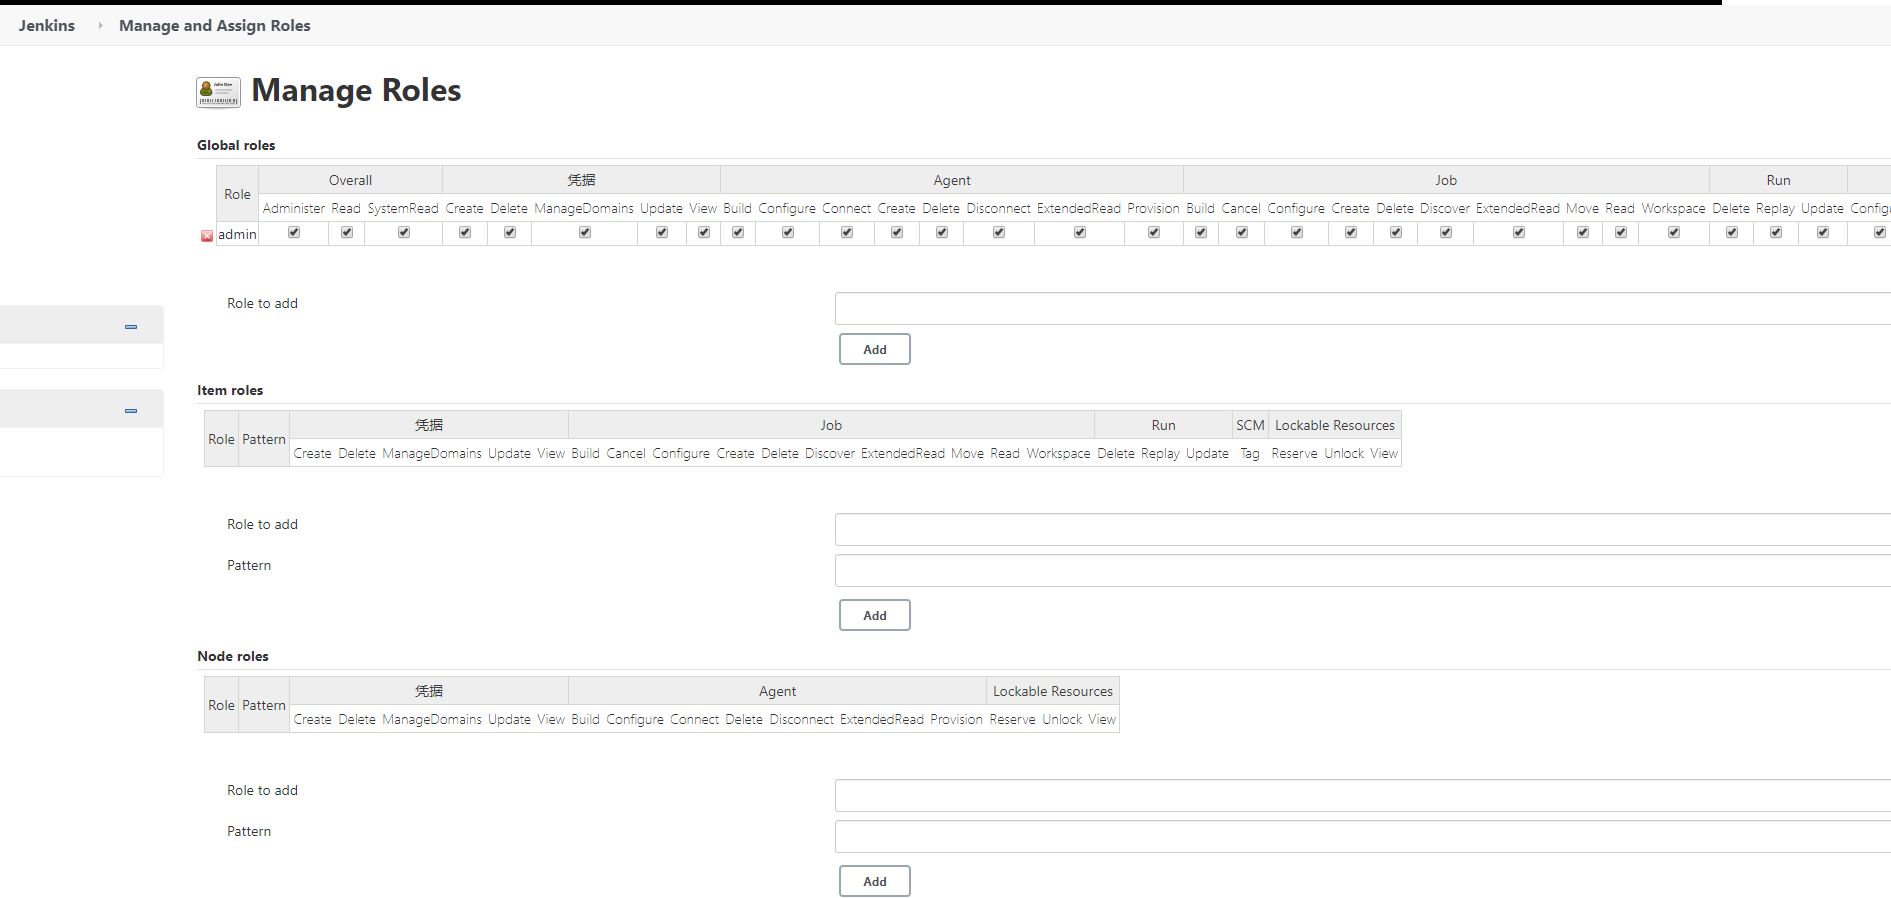Click Role header in Node roles table

pos(221,705)
